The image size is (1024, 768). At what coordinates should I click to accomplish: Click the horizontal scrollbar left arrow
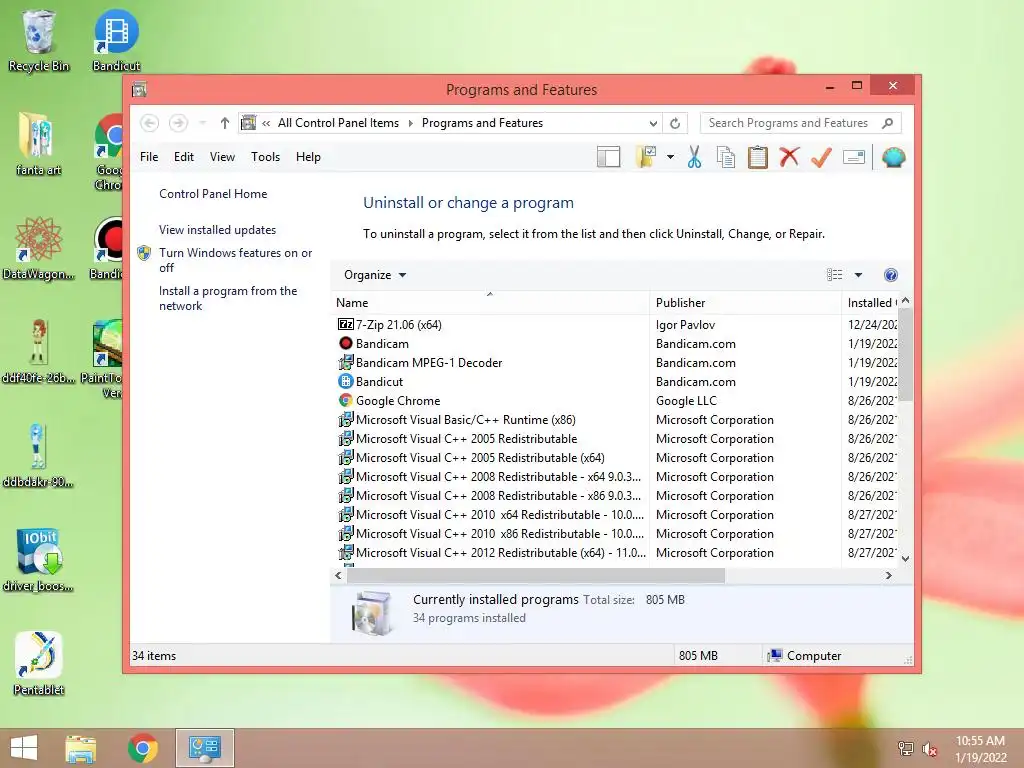tap(338, 575)
